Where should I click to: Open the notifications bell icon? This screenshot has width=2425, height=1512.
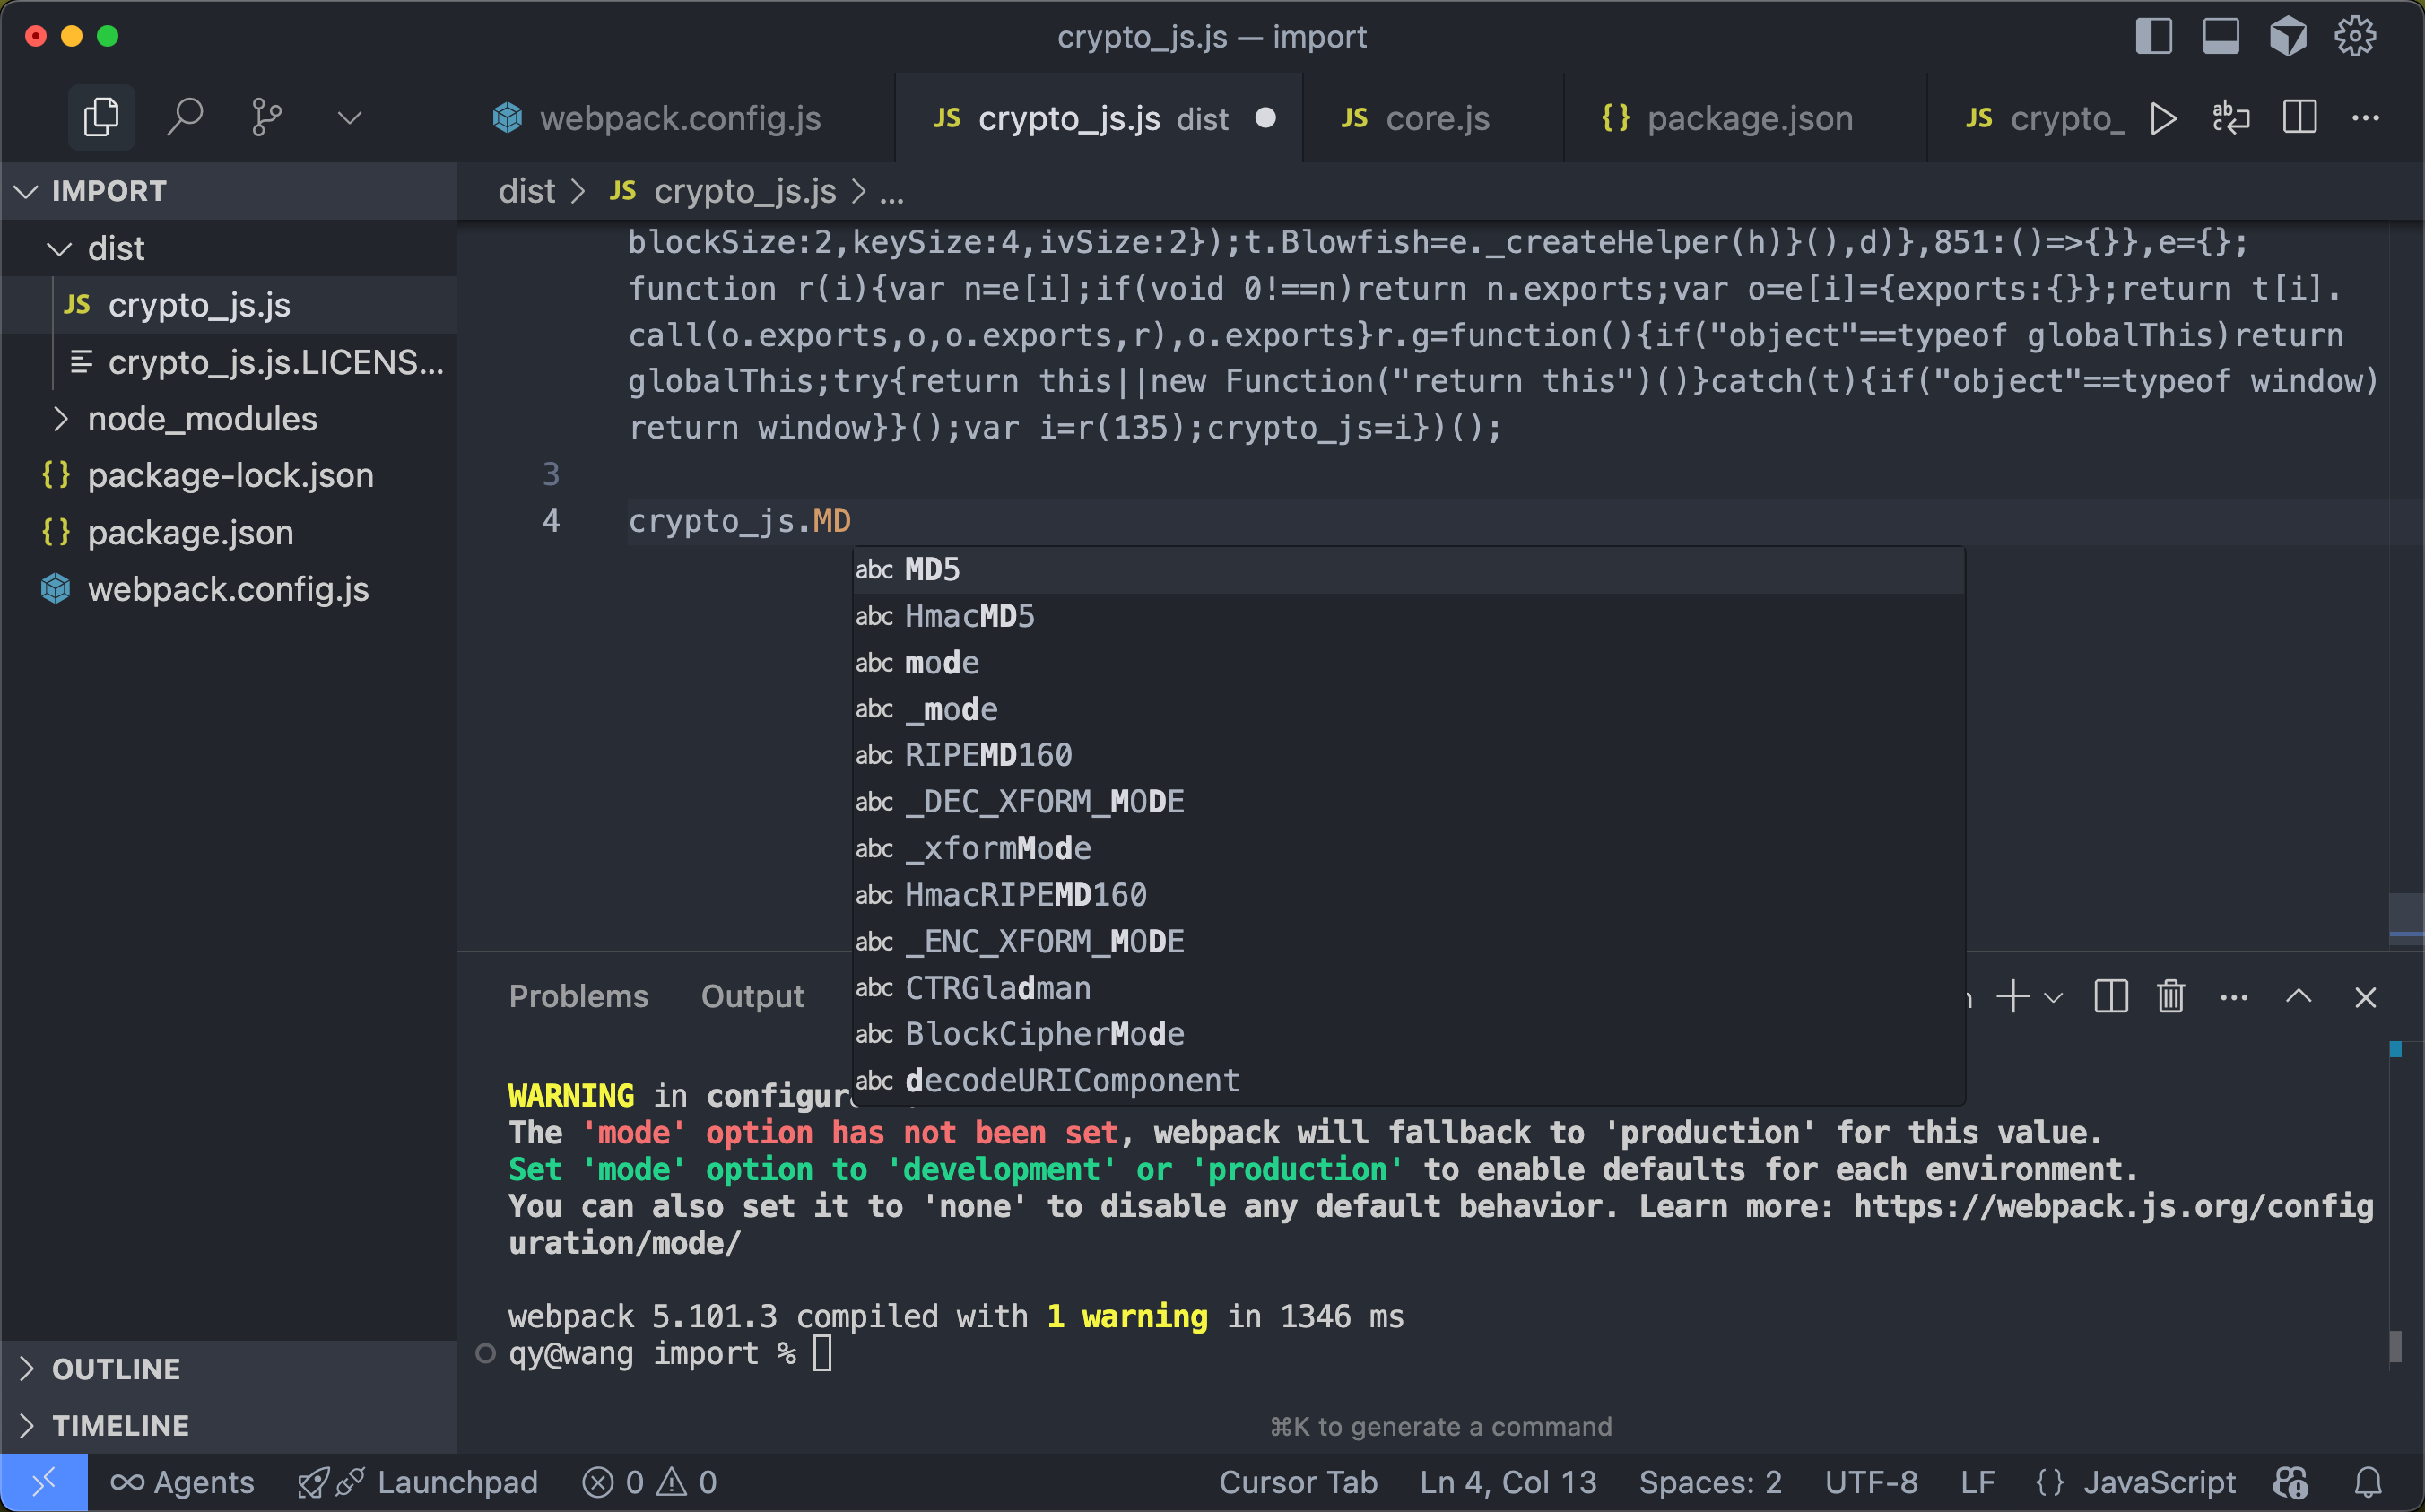2367,1482
